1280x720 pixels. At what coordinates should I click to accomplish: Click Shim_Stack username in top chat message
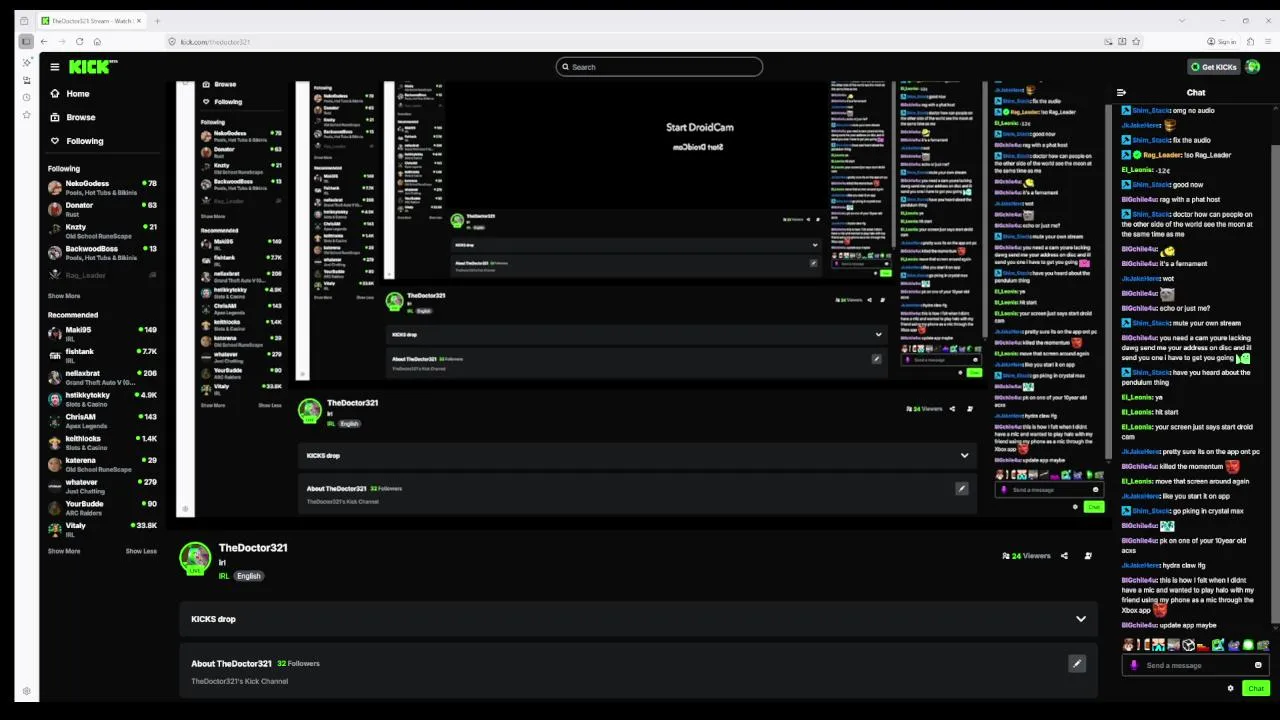click(1152, 110)
